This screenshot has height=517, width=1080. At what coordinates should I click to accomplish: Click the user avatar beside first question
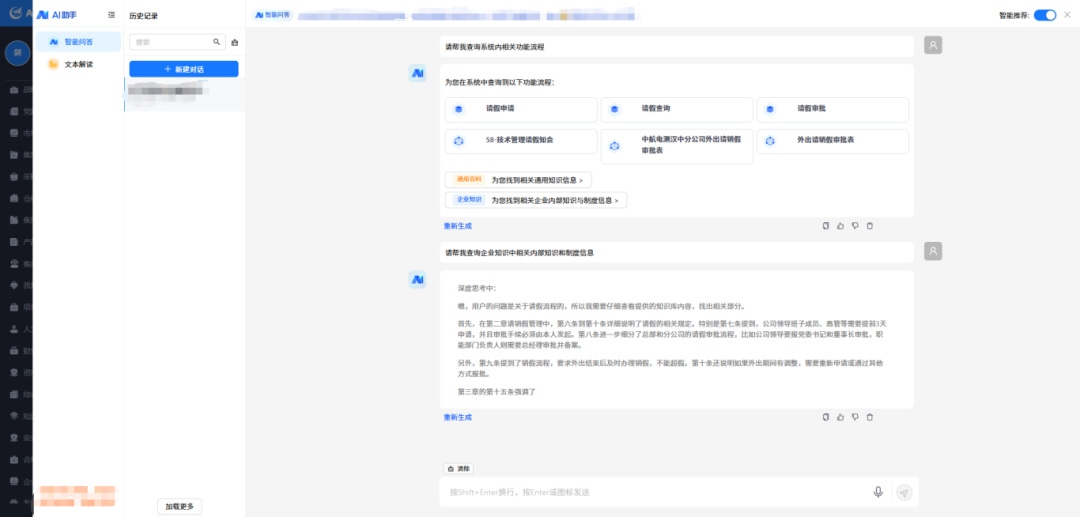(x=933, y=45)
